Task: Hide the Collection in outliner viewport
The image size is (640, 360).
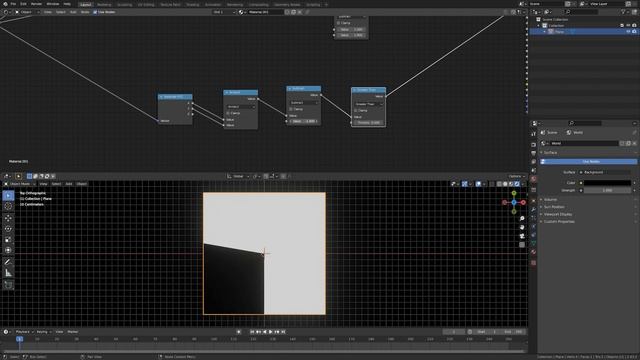Action: 628,25
